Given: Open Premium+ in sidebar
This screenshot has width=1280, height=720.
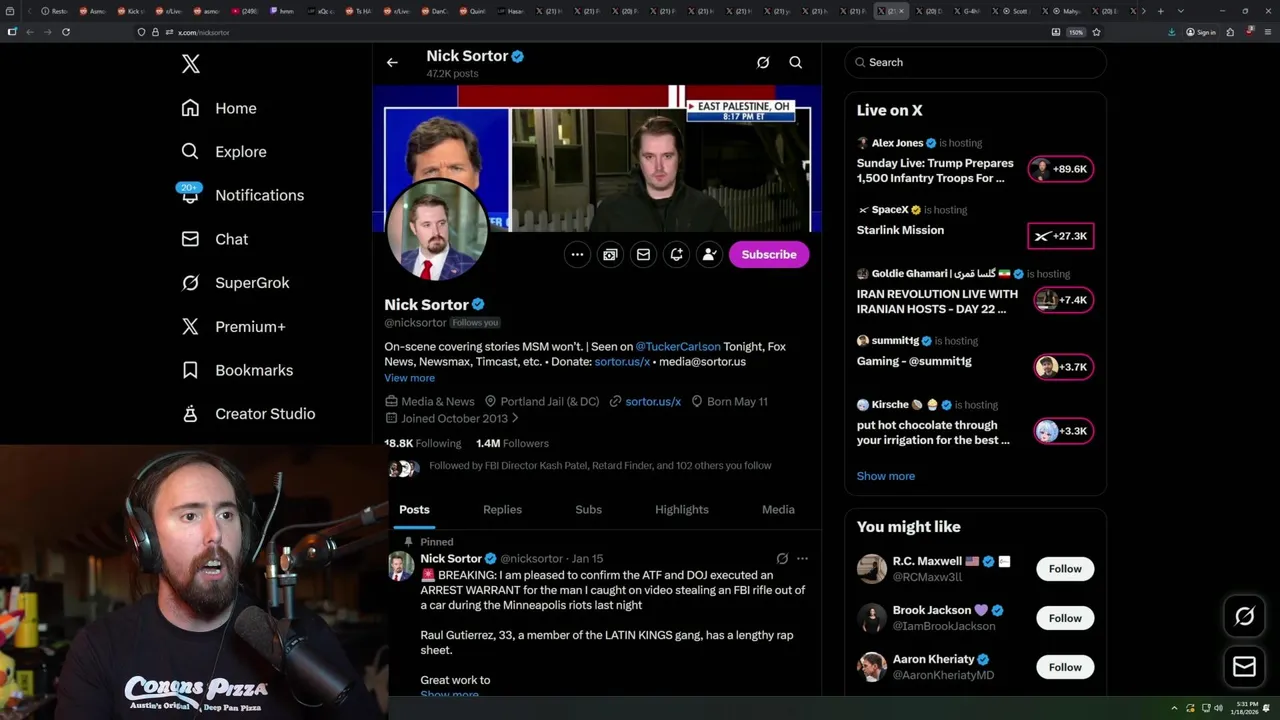Looking at the screenshot, I should click(x=233, y=327).
